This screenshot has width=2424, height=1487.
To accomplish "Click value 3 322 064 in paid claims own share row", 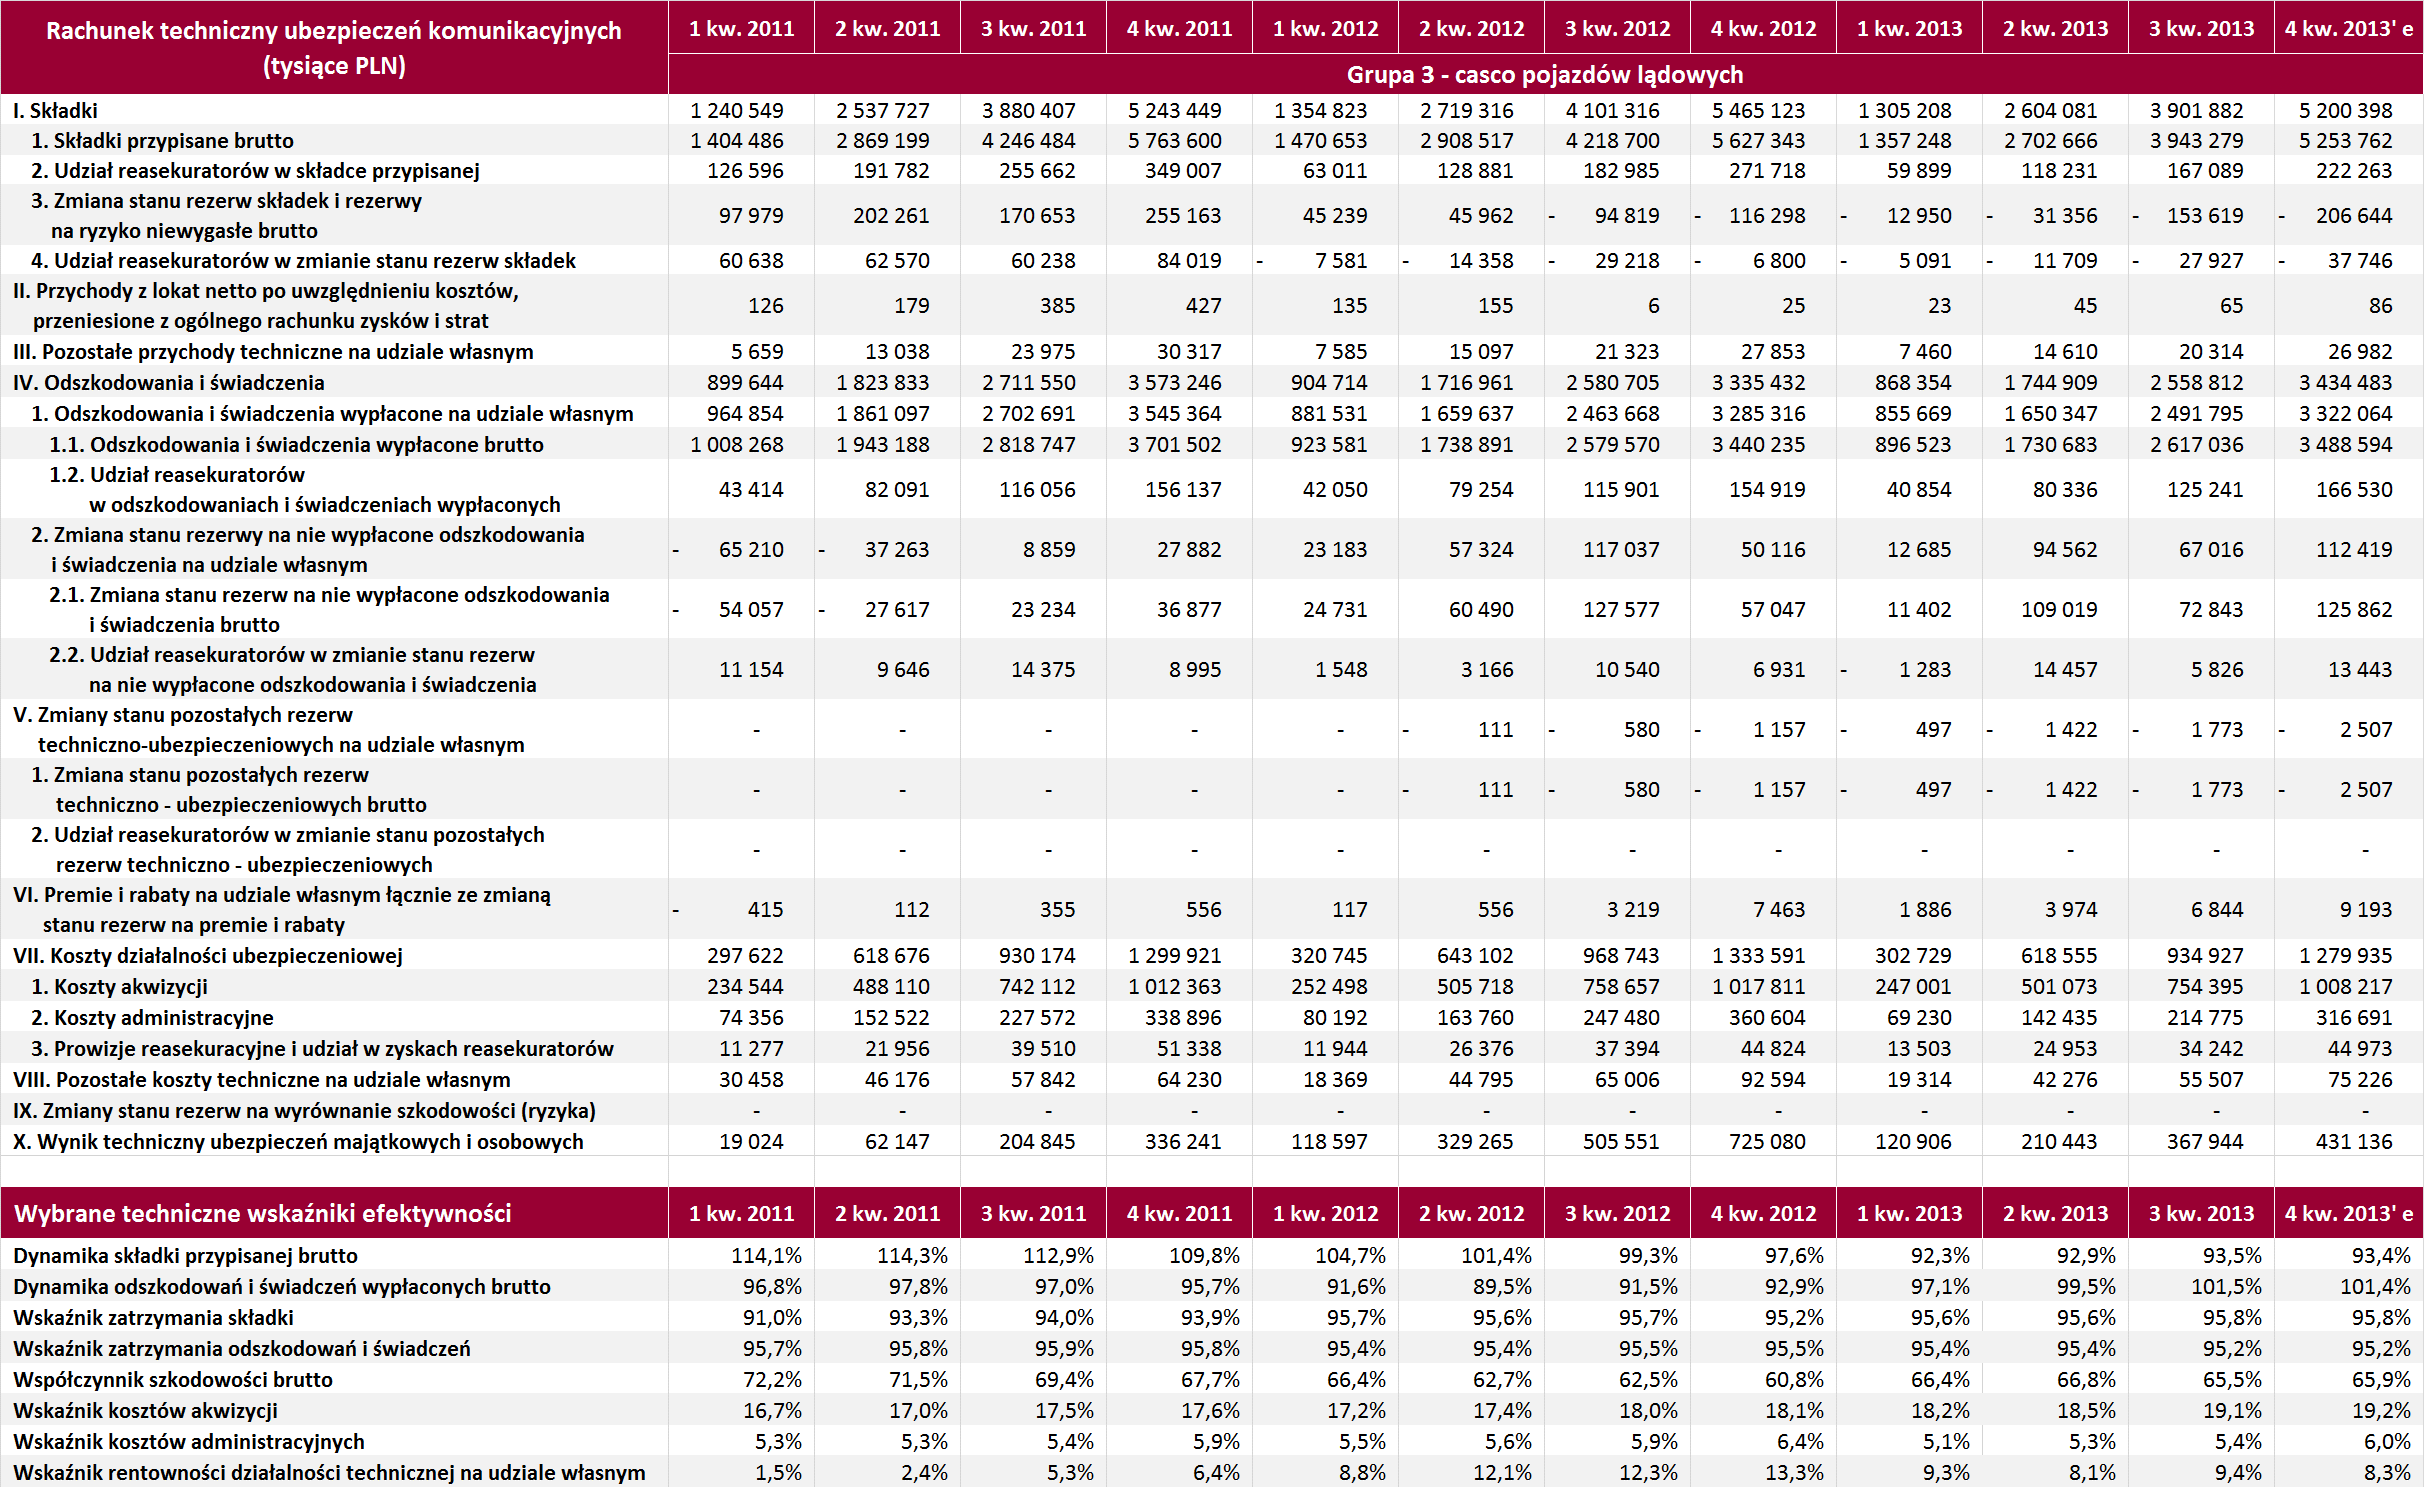I will point(2345,414).
